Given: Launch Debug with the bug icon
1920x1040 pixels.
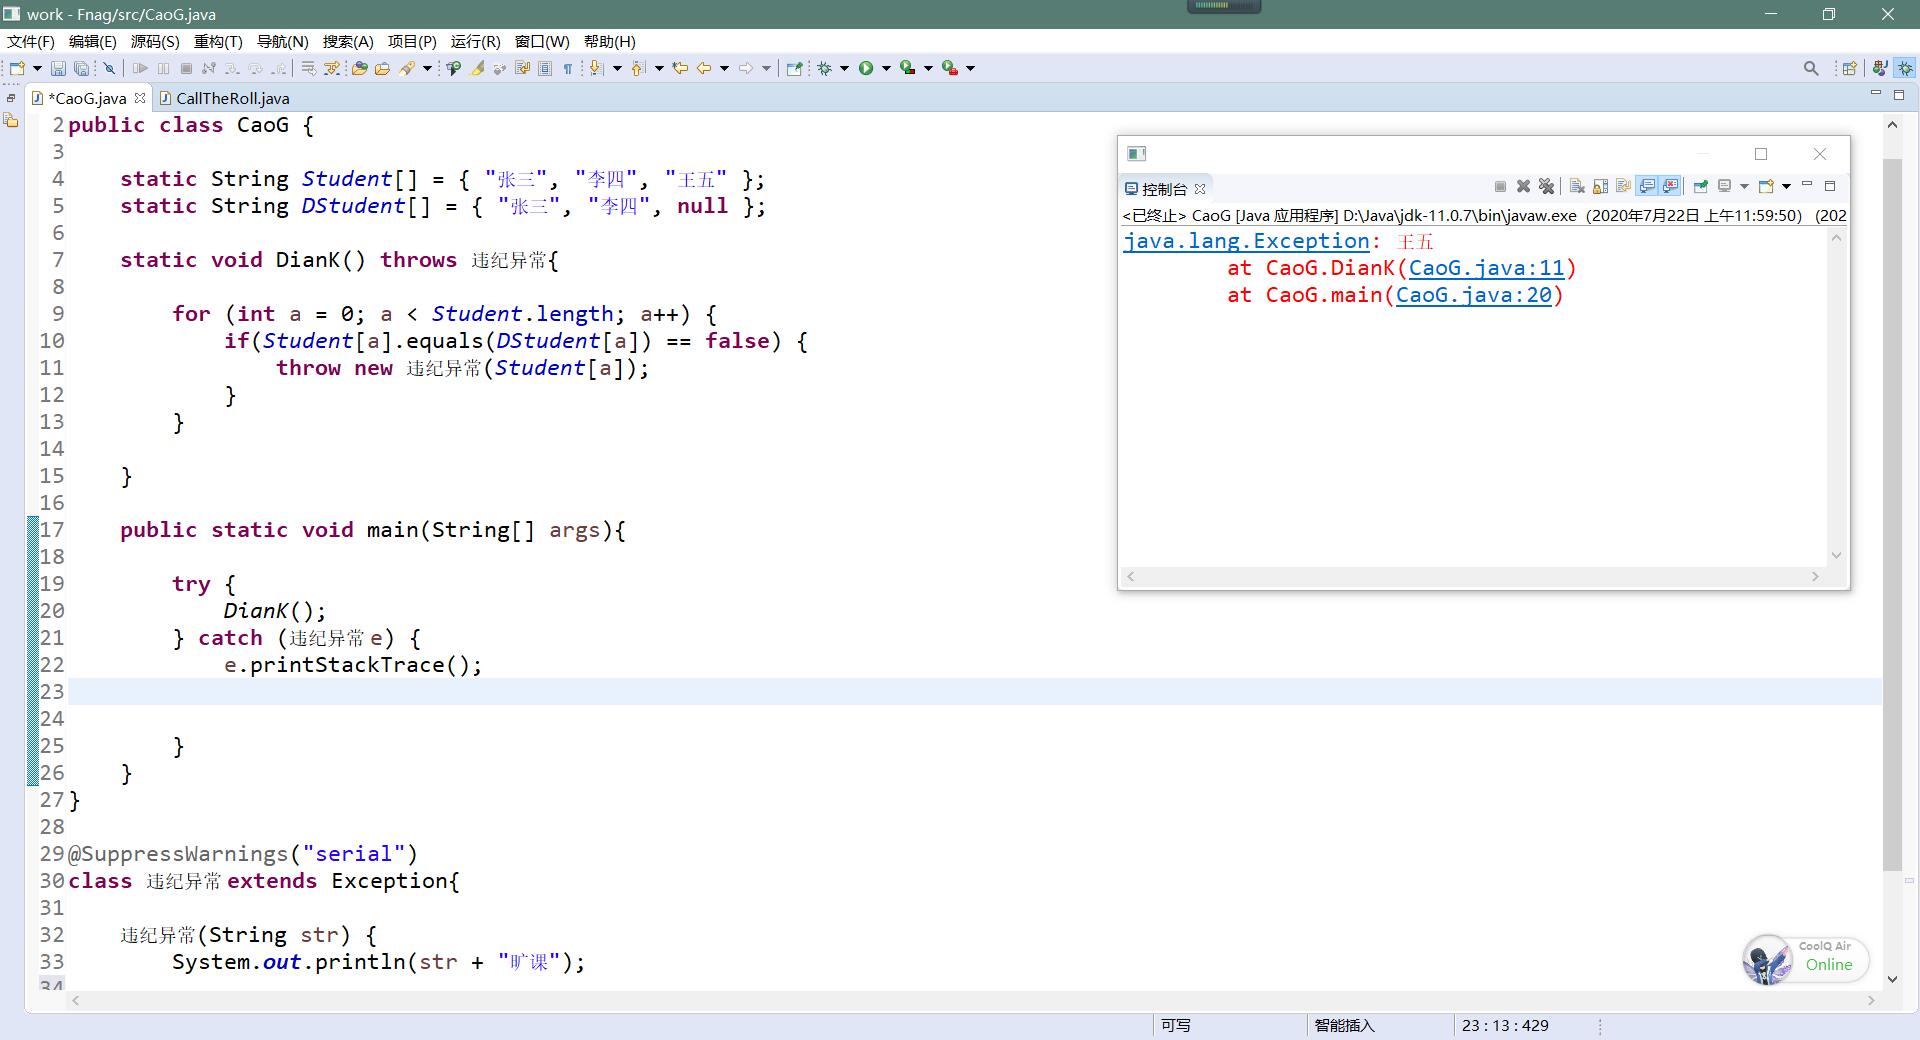Looking at the screenshot, I should coord(824,68).
